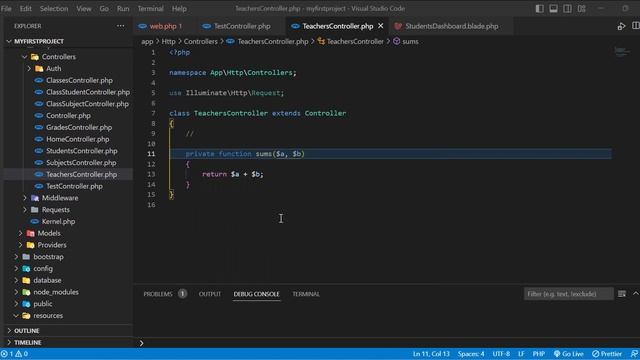Click the Controllers breadcrumb segment
This screenshot has height=360, width=640.
(x=200, y=42)
